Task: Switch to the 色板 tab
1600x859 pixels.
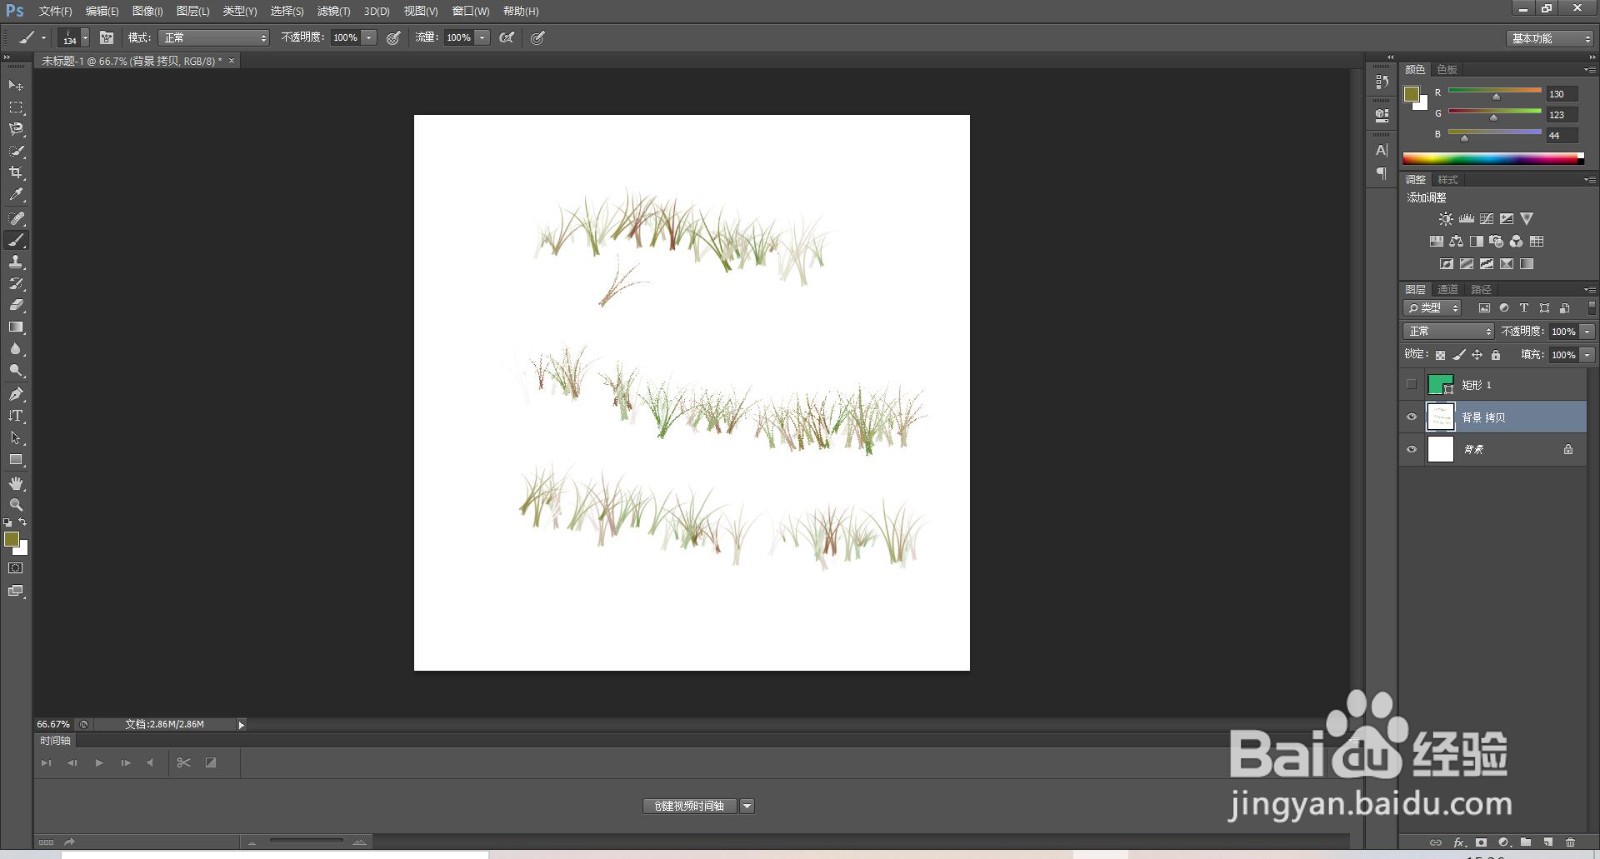Action: [1447, 70]
